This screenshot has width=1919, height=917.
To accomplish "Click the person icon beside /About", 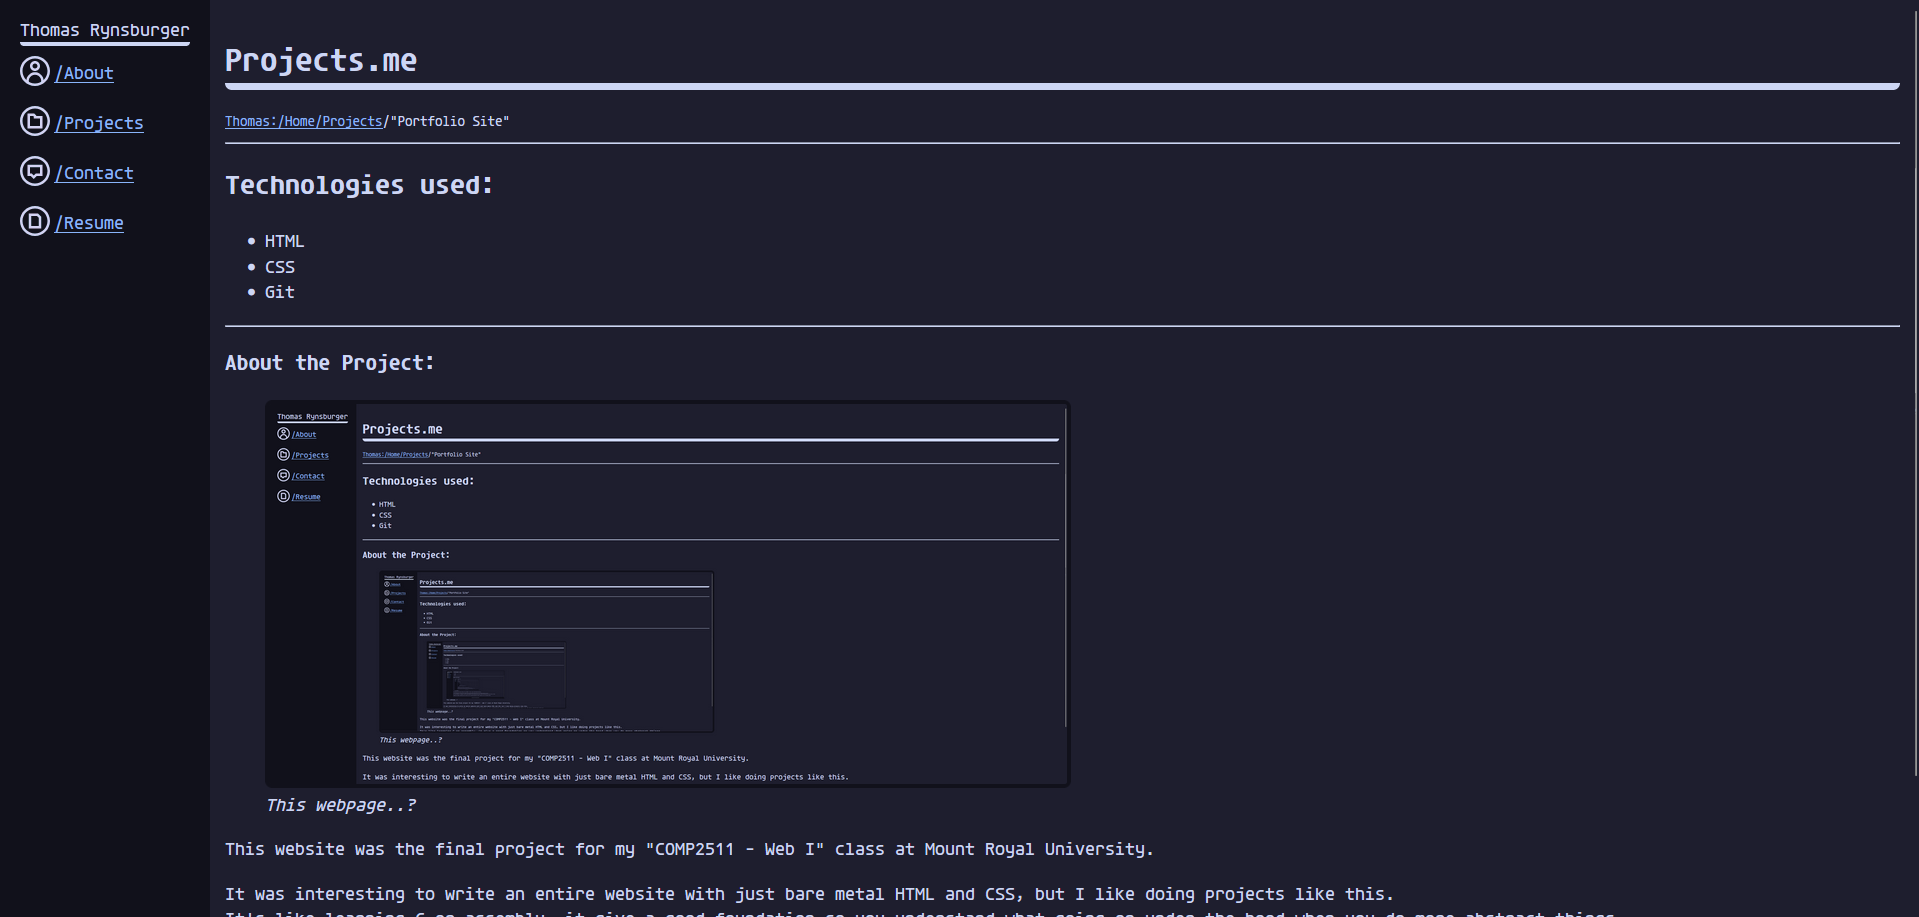I will pyautogui.click(x=35, y=72).
